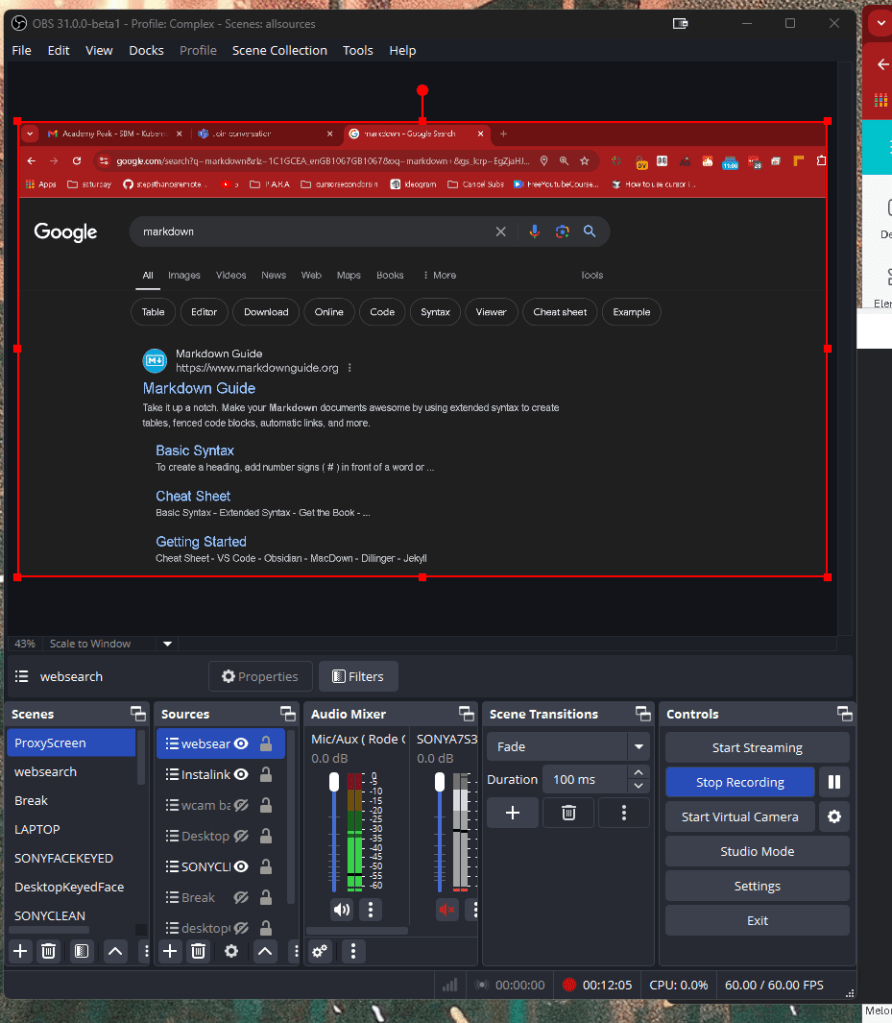Screen dimensions: 892x1023
Task: Decrease transition duration with down arrow
Action: (x=638, y=786)
